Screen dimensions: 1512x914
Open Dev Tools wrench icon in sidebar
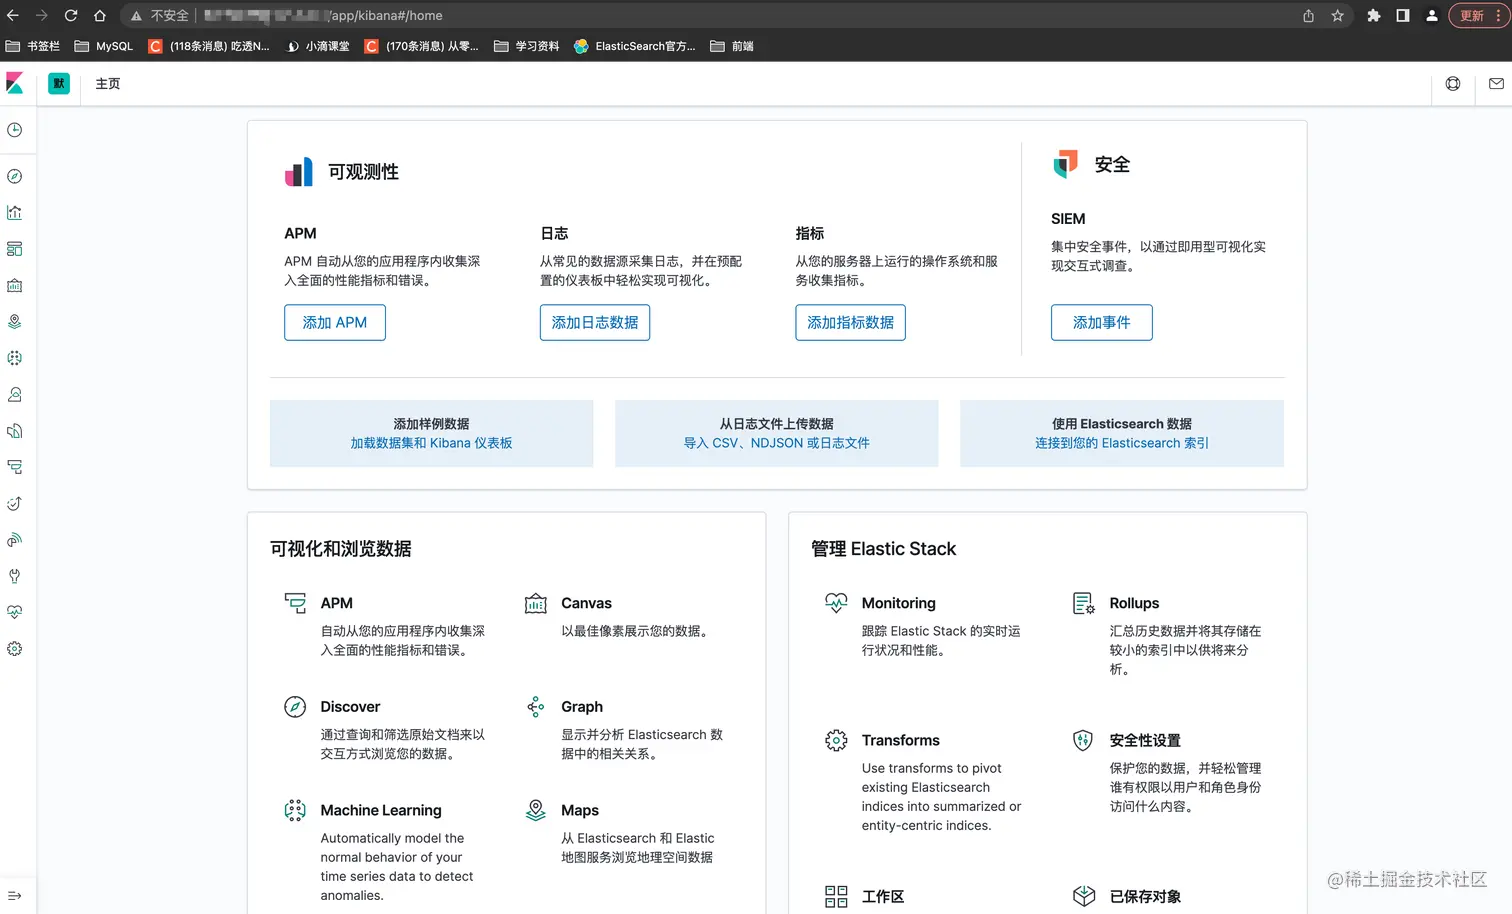coord(15,576)
